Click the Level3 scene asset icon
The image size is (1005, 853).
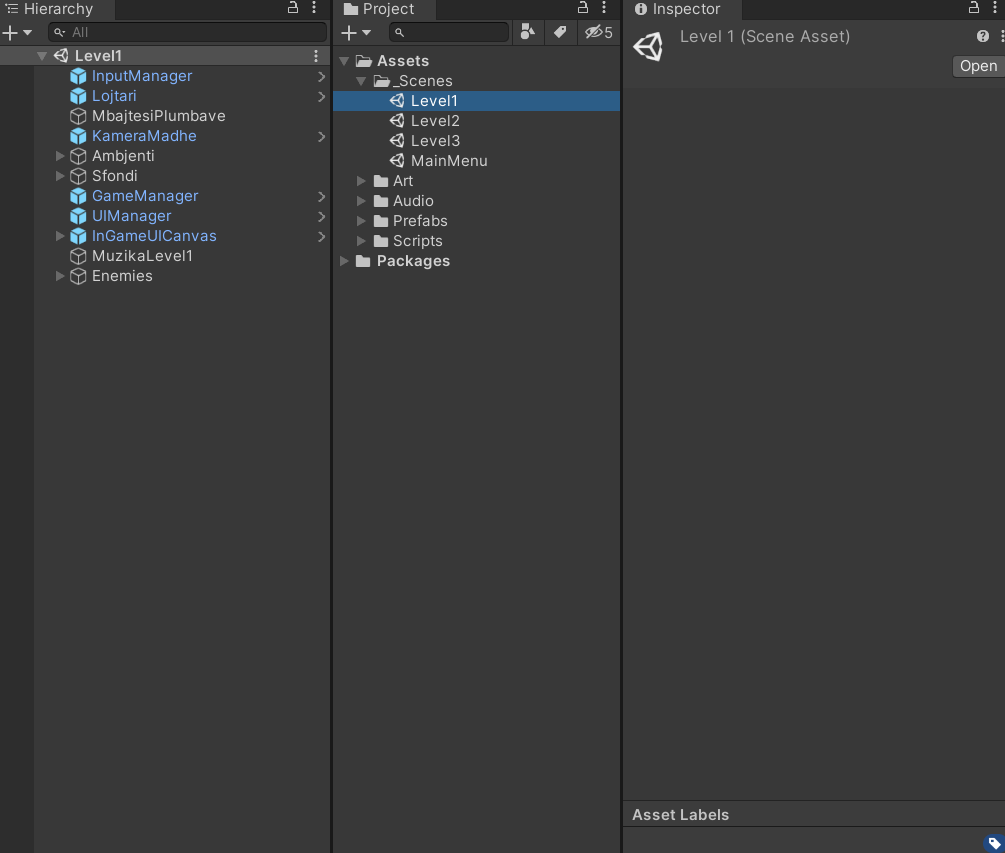point(397,140)
